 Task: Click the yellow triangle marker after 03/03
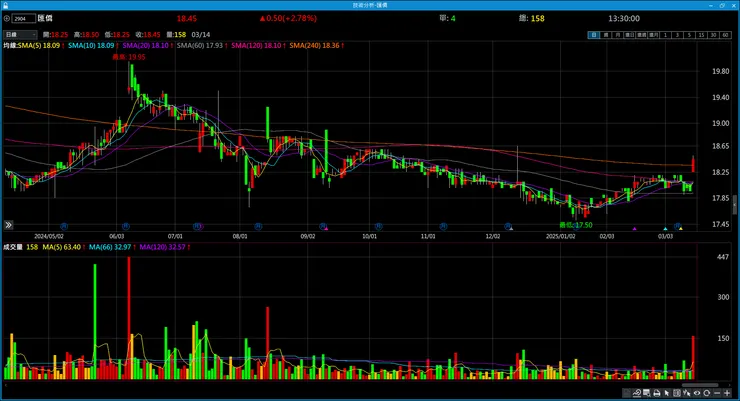(681, 229)
